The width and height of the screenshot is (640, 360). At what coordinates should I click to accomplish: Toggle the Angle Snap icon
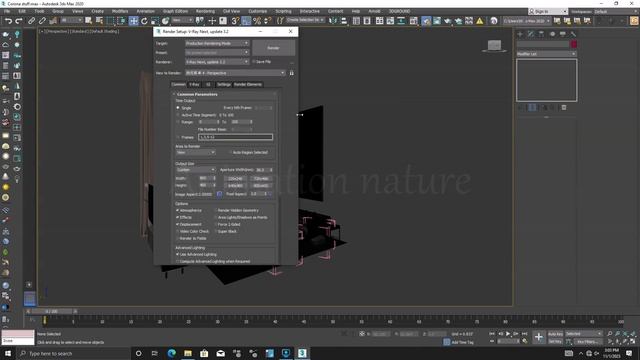246,21
